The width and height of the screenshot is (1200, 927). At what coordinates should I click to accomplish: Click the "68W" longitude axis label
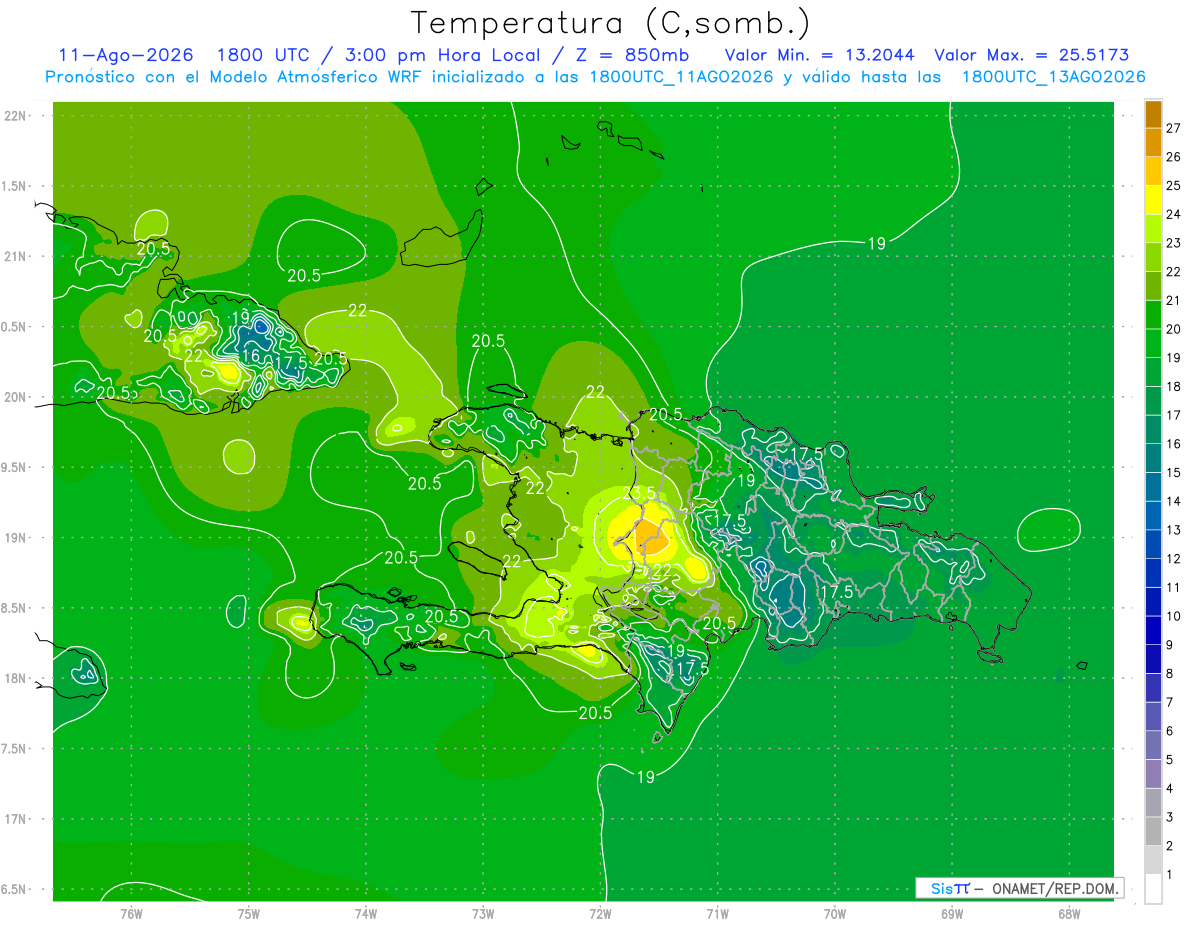pyautogui.click(x=1069, y=914)
